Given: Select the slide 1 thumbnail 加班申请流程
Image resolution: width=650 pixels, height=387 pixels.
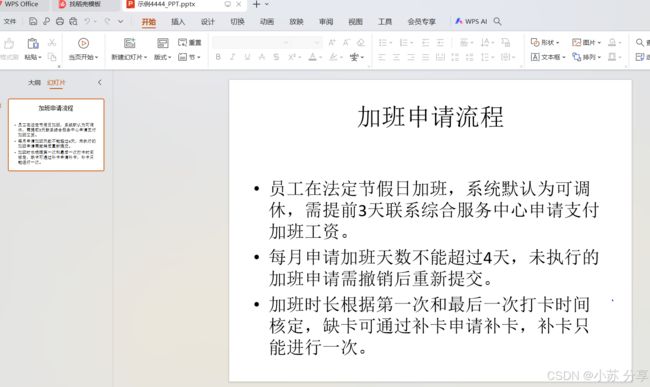Looking at the screenshot, I should [x=56, y=134].
